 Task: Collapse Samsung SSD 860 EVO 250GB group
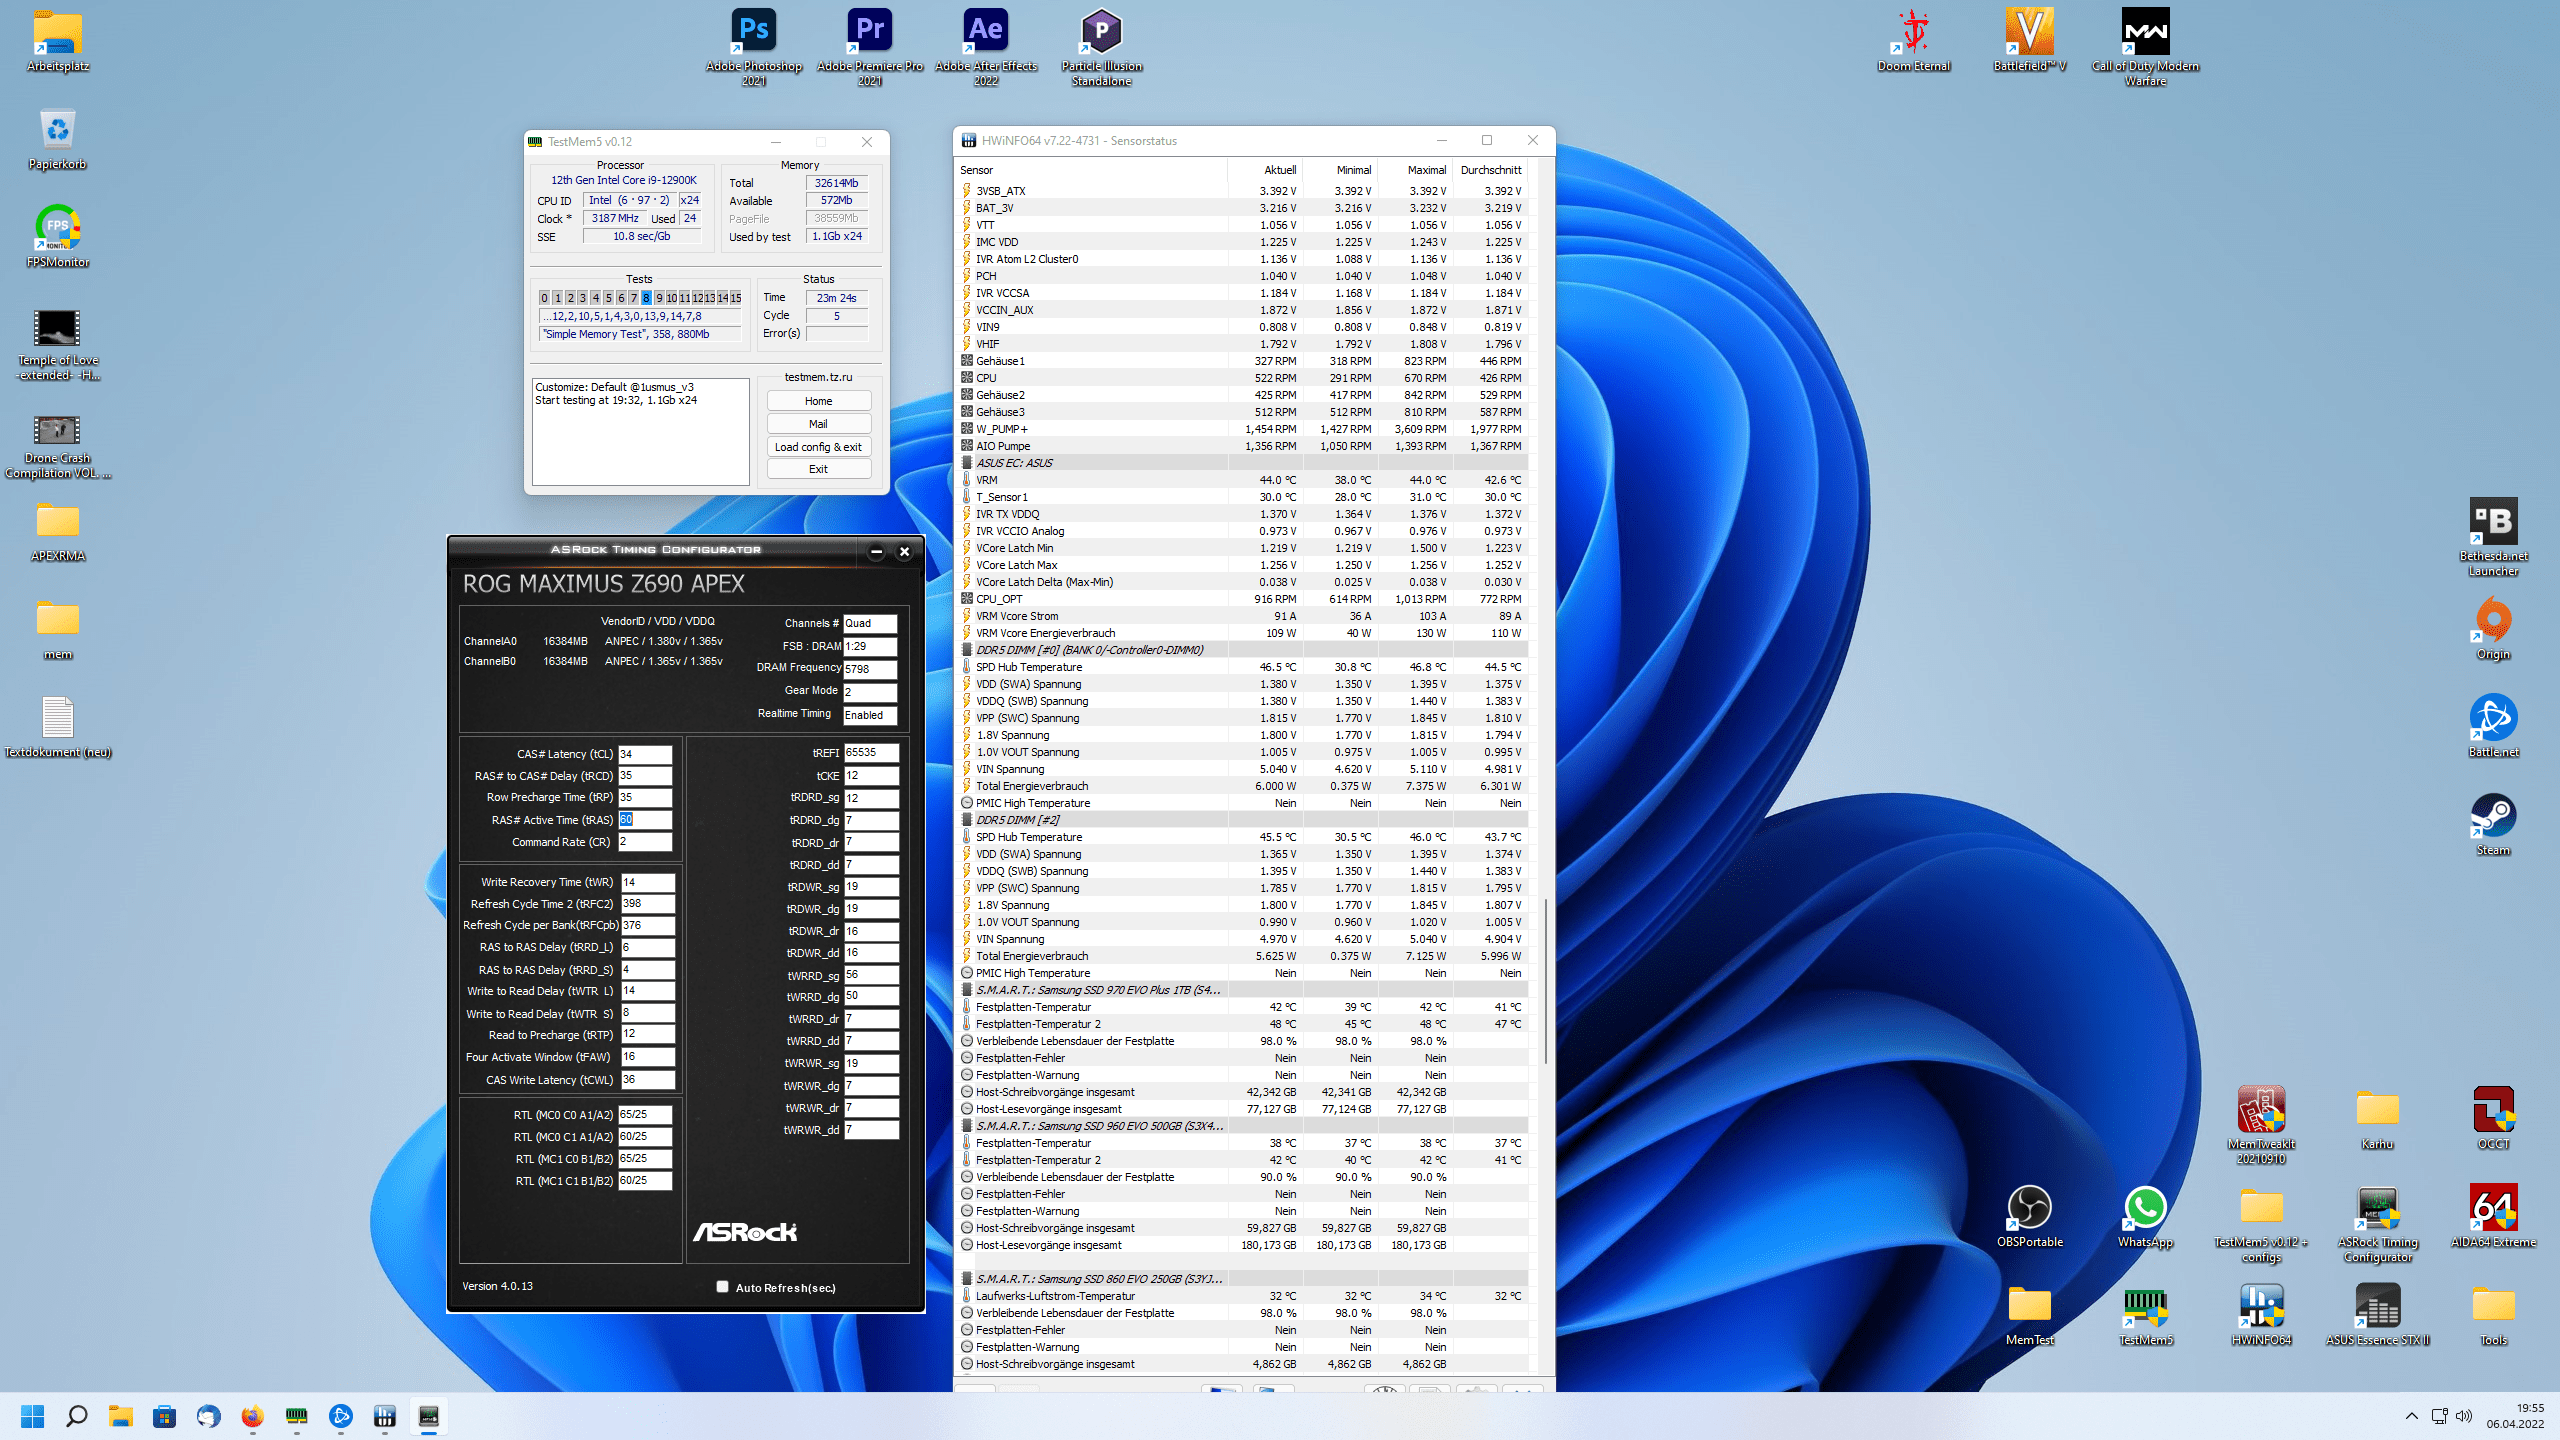(x=967, y=1279)
